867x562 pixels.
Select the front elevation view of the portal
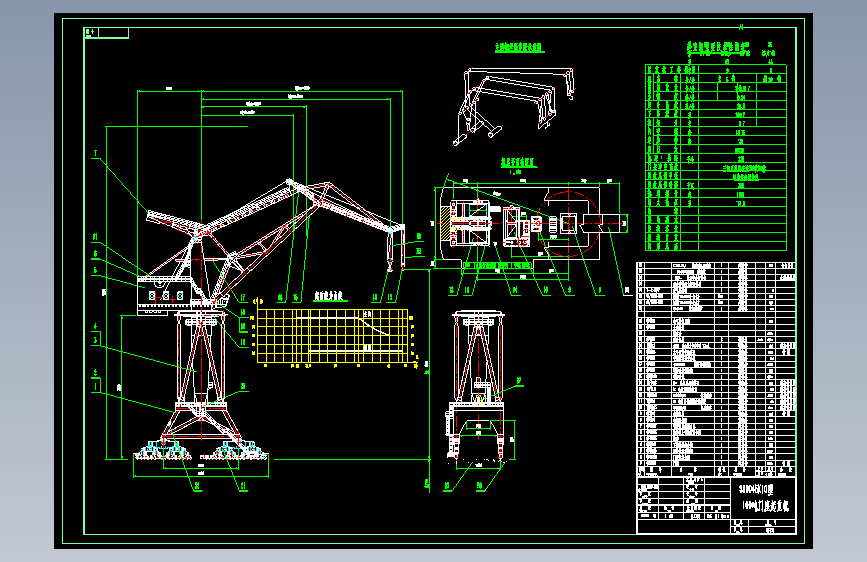click(x=478, y=386)
